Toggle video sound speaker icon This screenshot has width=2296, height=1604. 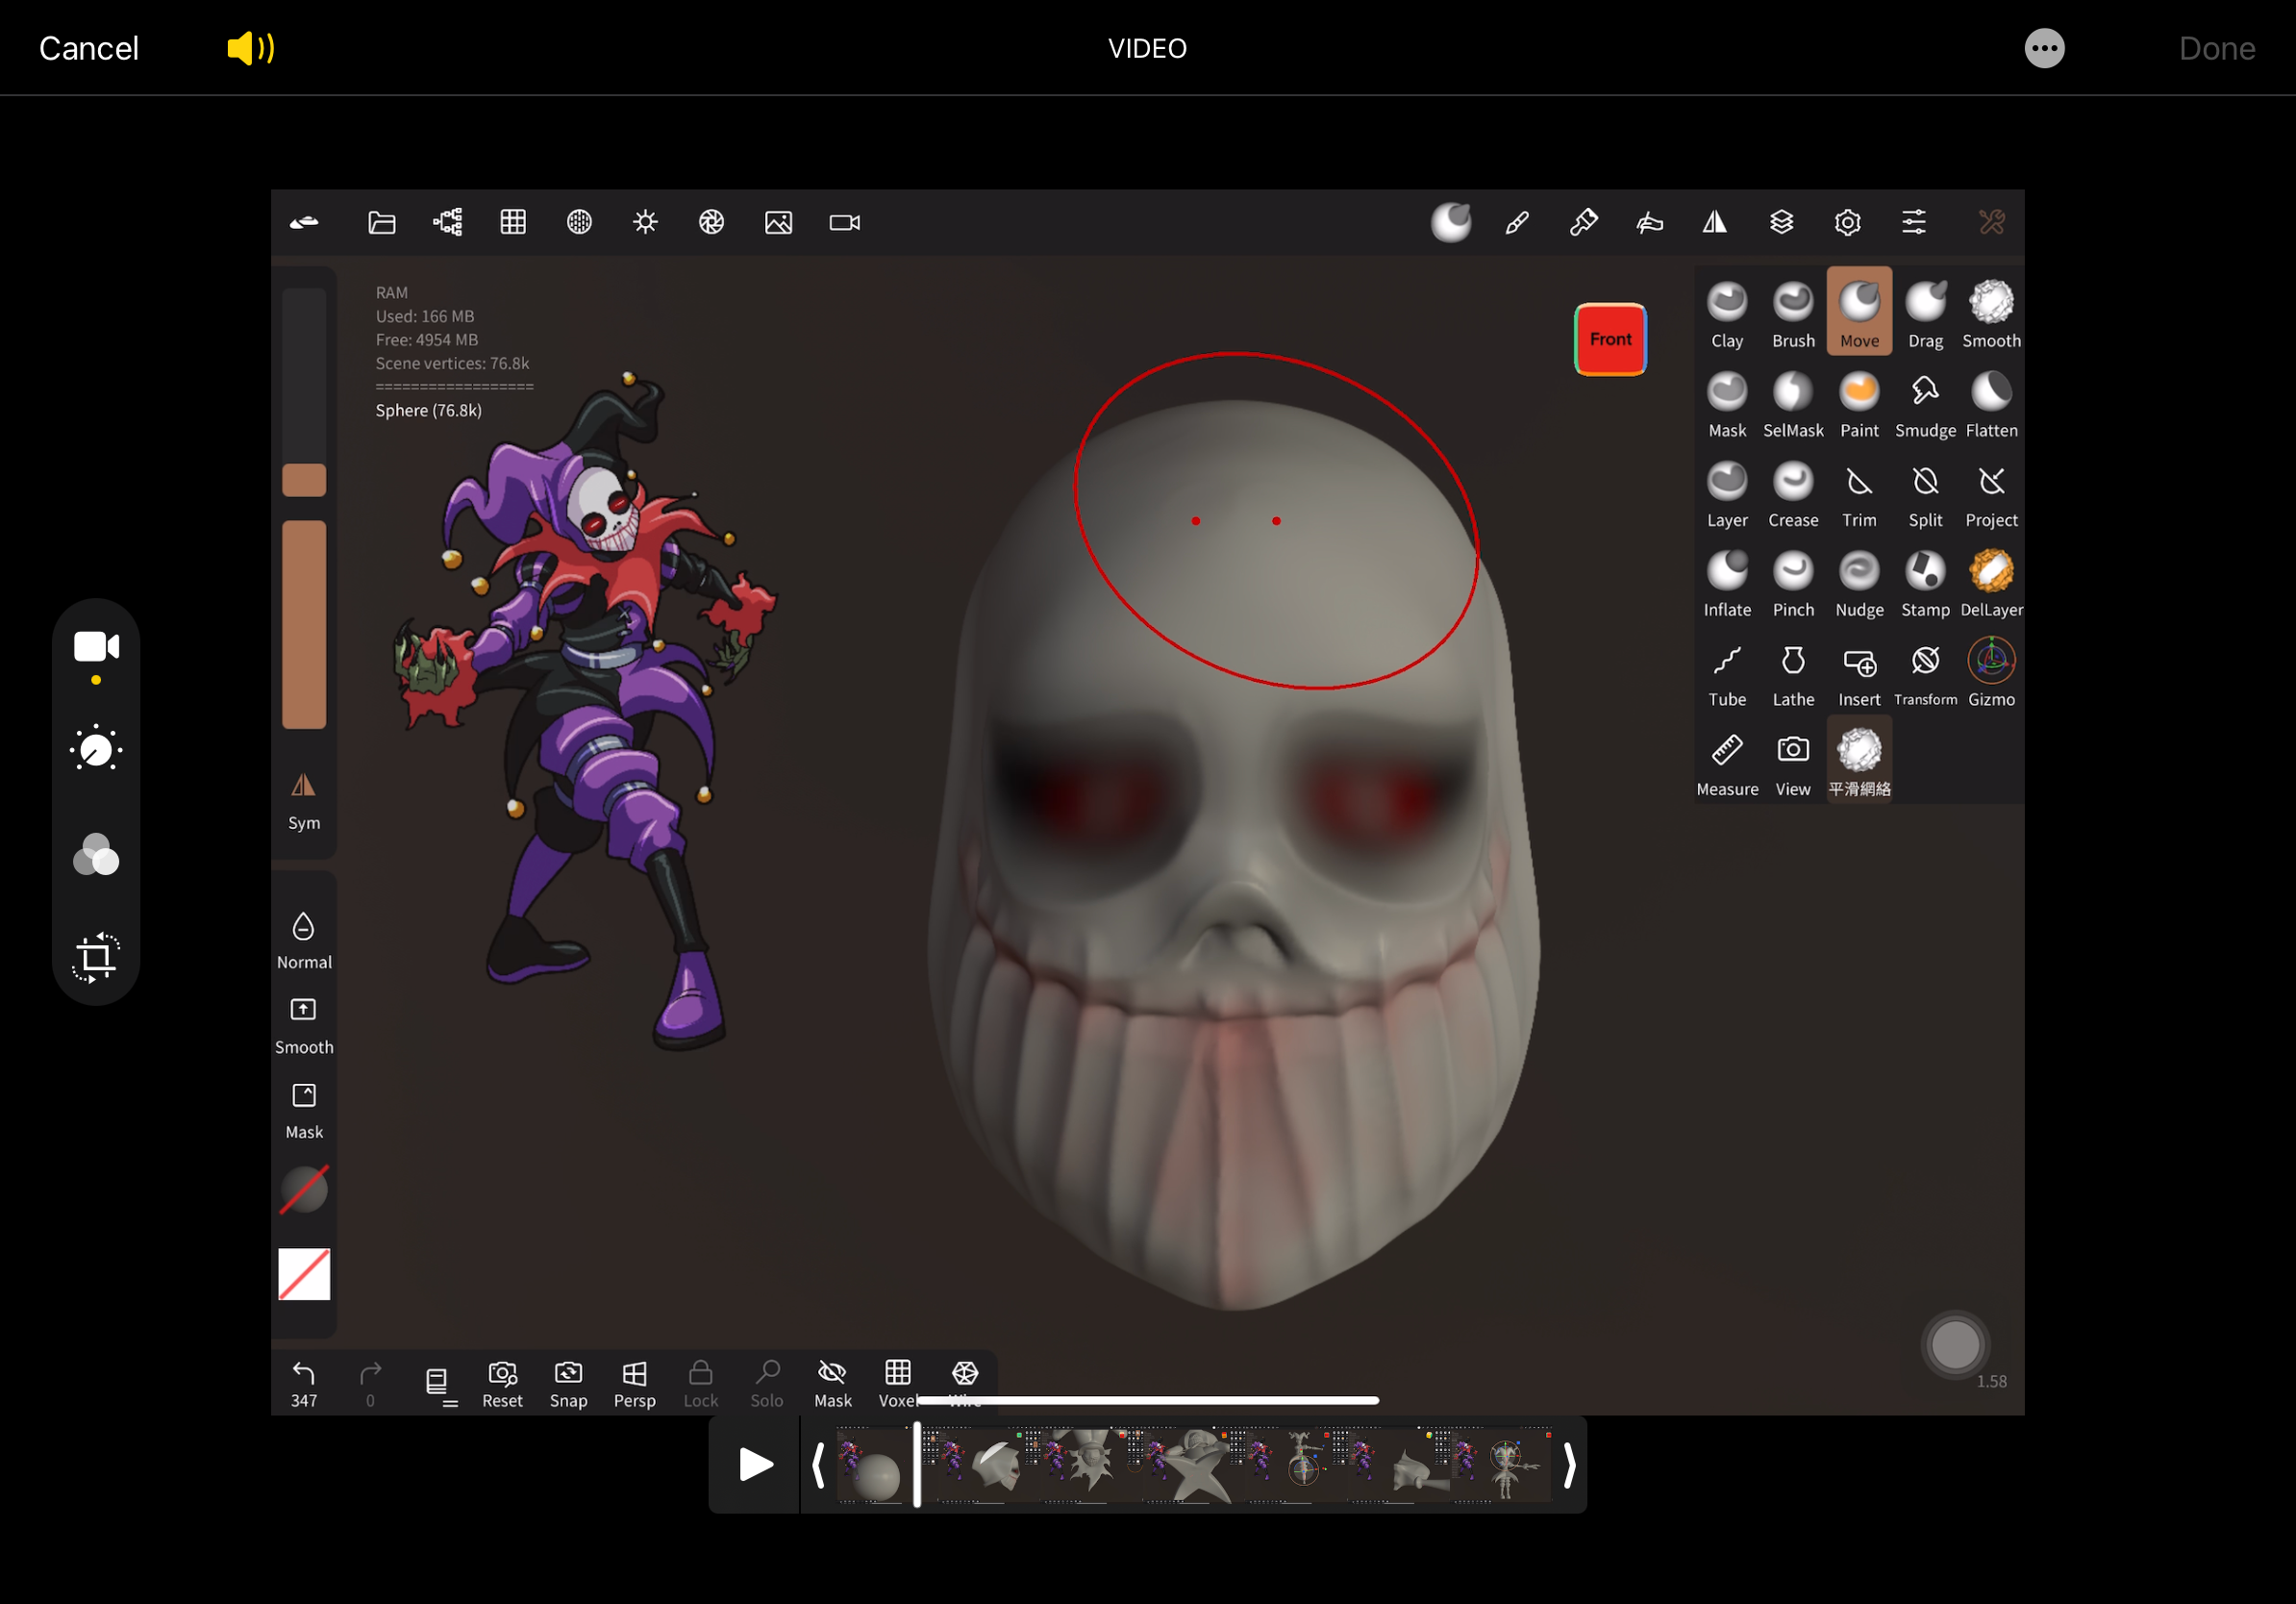point(250,48)
